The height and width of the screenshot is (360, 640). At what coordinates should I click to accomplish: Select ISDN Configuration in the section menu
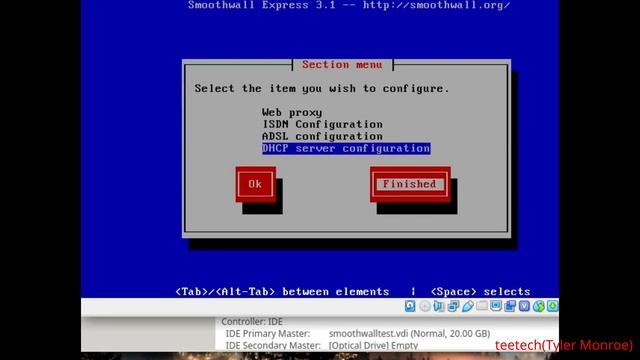coord(322,124)
